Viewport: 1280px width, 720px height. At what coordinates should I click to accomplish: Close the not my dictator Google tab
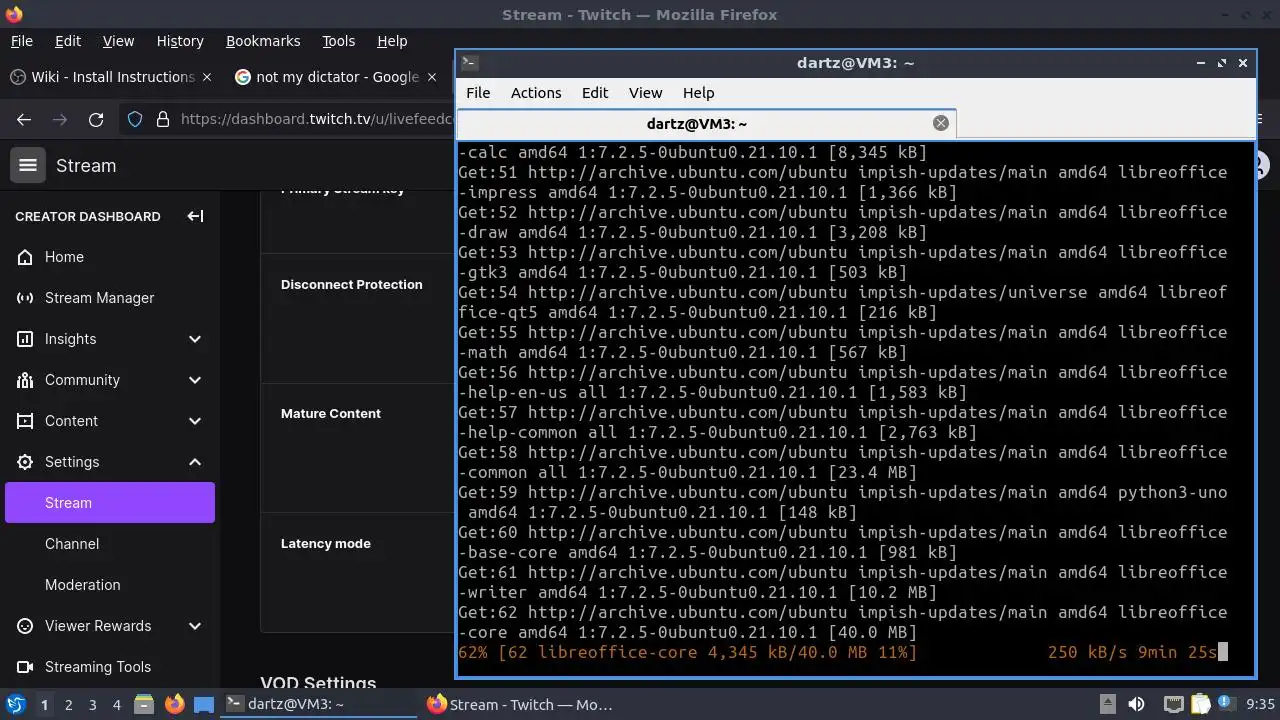[432, 77]
